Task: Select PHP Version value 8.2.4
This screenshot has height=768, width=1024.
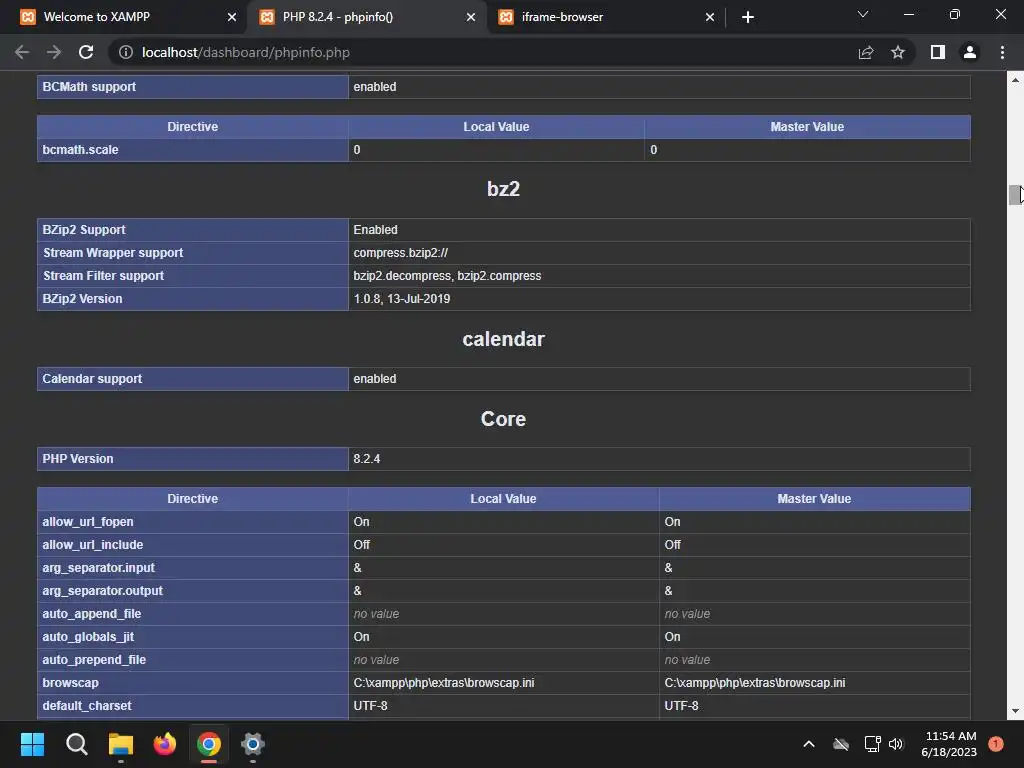Action: pyautogui.click(x=367, y=459)
